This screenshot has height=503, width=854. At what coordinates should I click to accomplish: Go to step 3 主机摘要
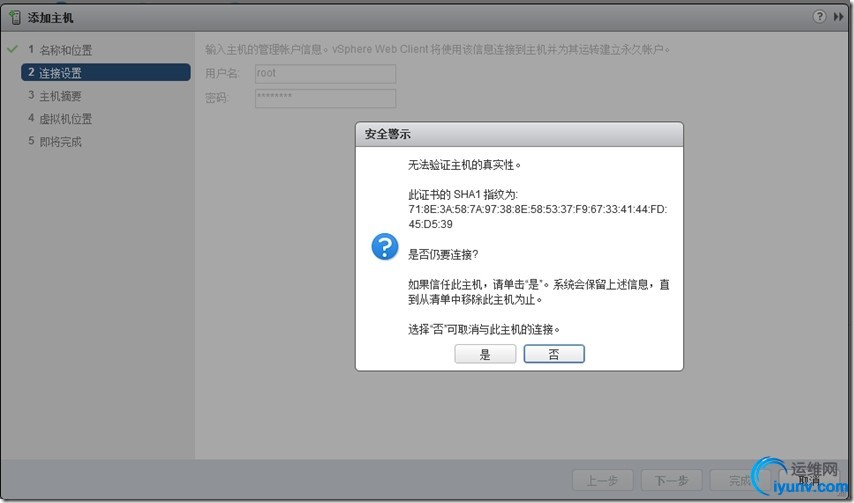point(54,96)
